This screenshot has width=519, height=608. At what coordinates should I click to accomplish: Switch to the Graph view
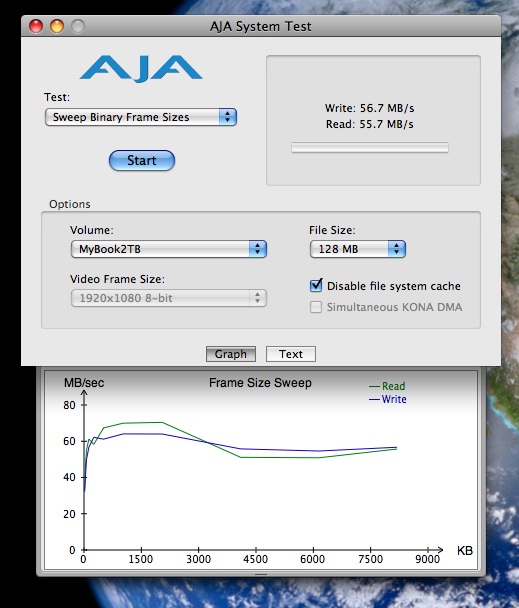point(231,354)
